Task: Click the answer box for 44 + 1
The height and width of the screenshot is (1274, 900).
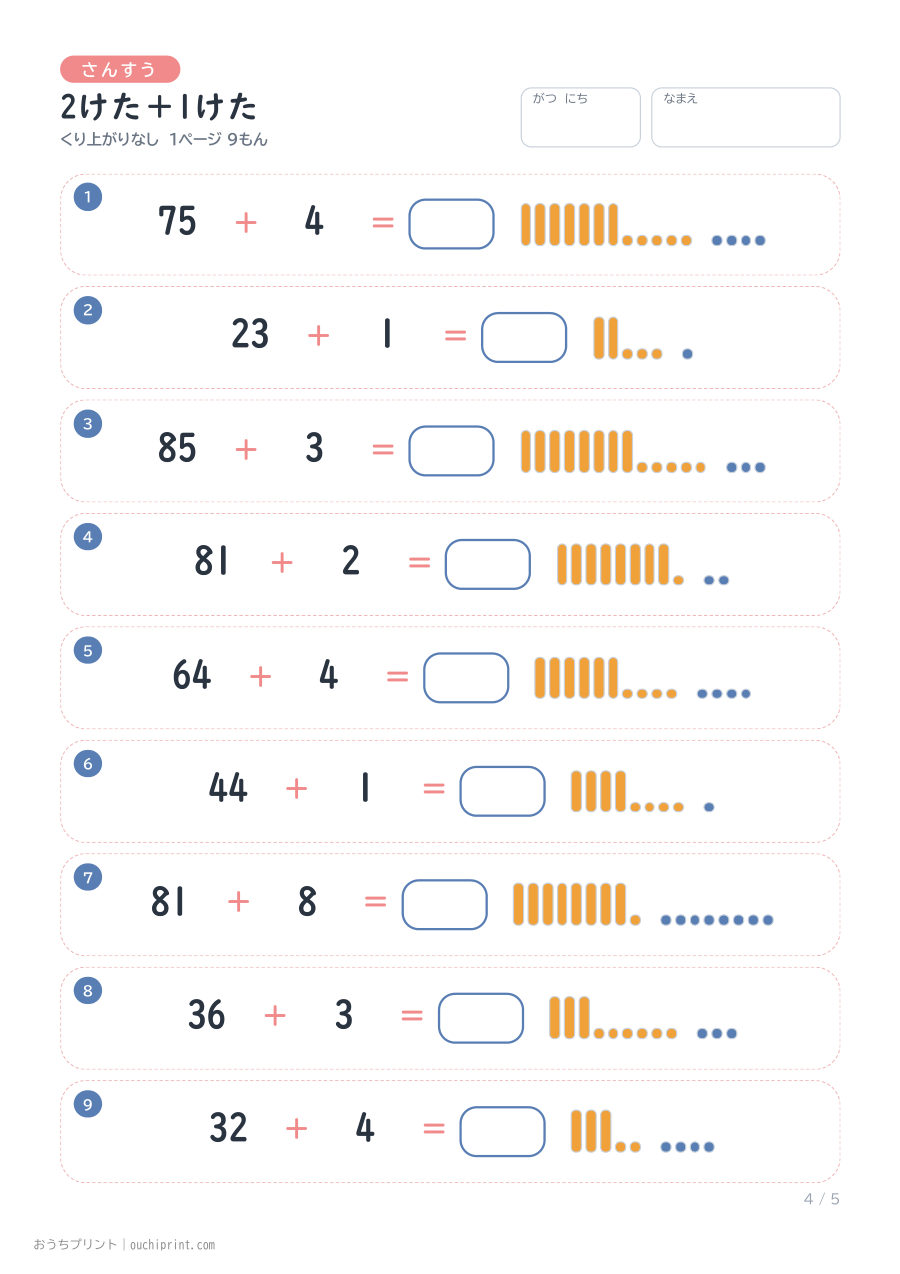Action: (x=503, y=791)
